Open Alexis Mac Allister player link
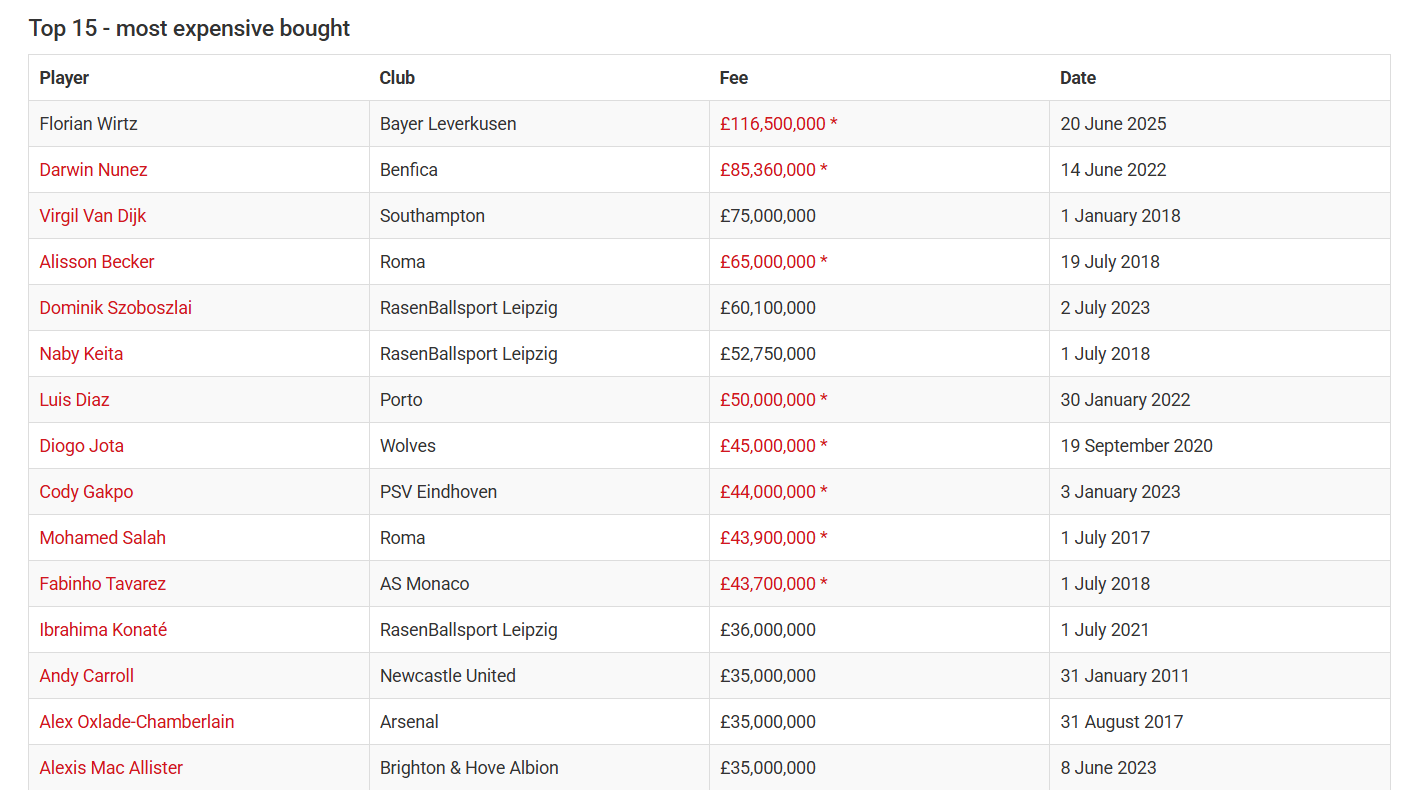 (x=111, y=768)
